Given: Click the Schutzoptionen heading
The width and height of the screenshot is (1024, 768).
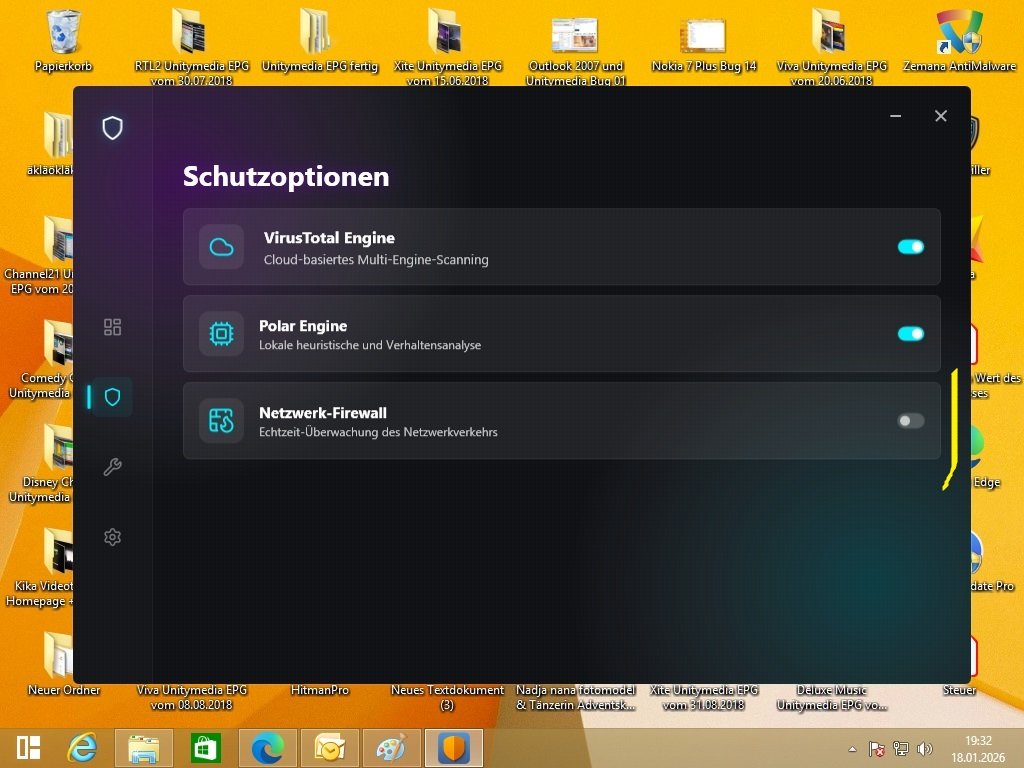Looking at the screenshot, I should 286,177.
